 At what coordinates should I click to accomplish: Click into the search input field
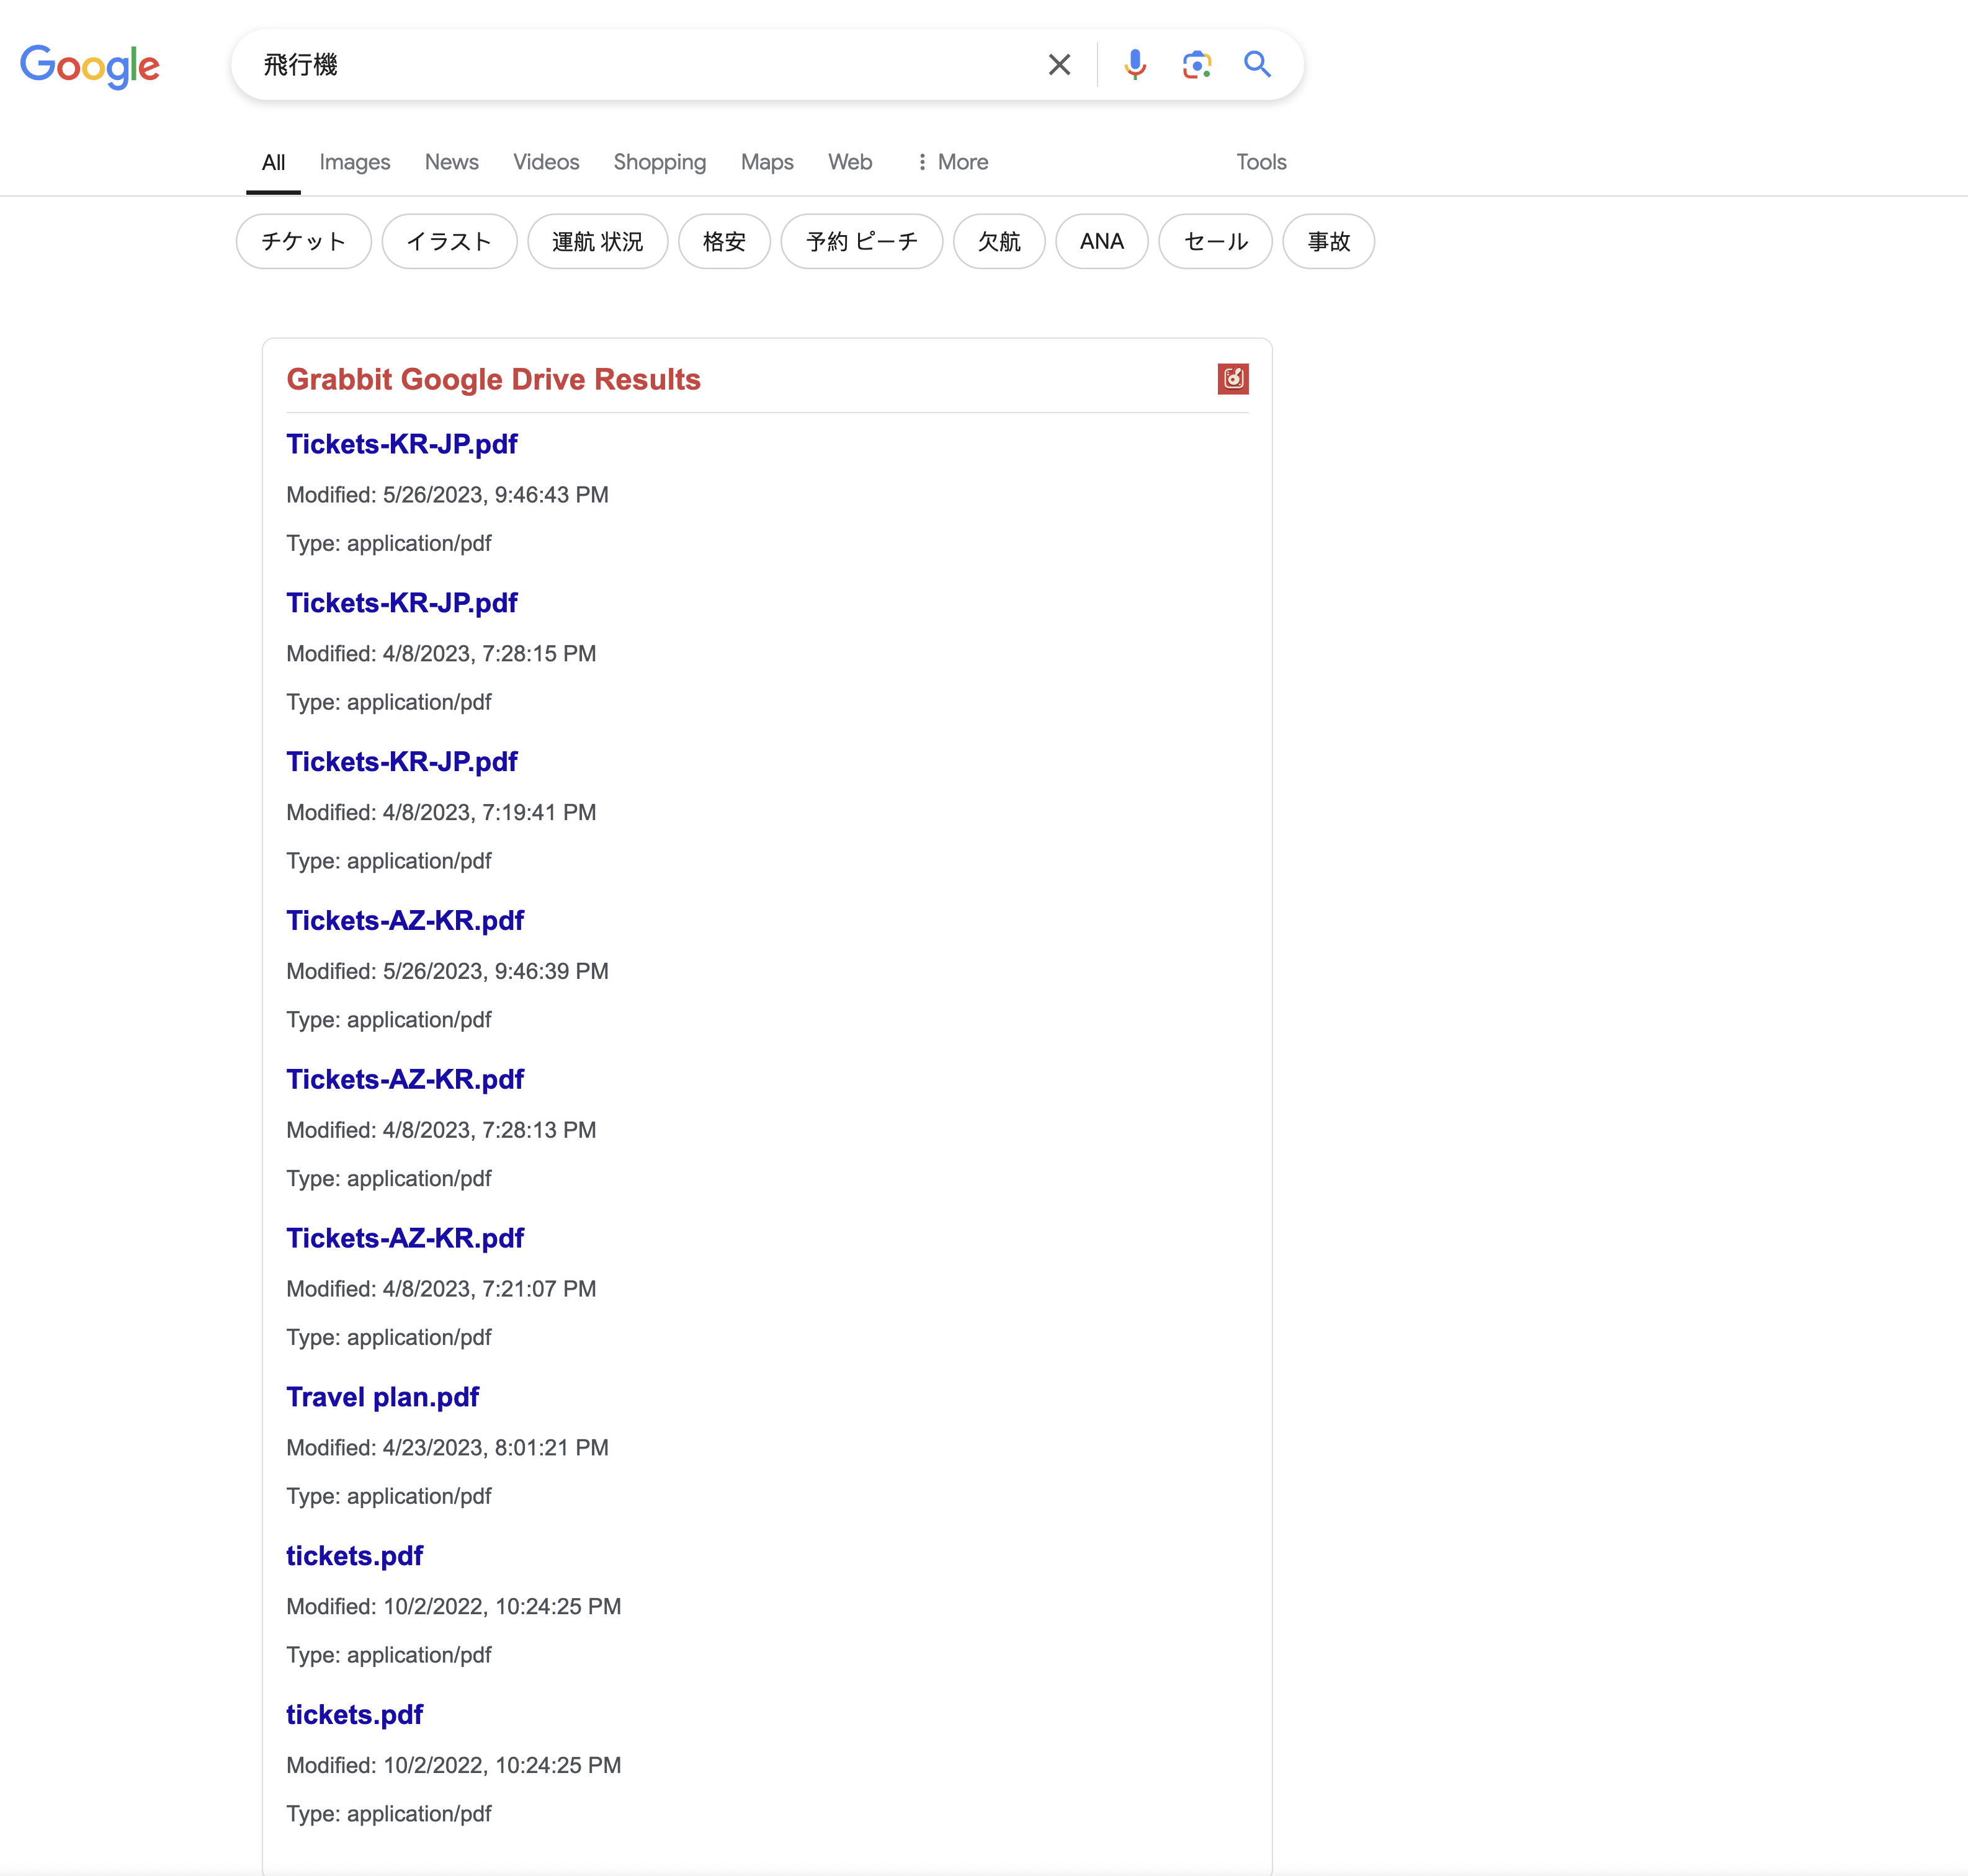640,65
